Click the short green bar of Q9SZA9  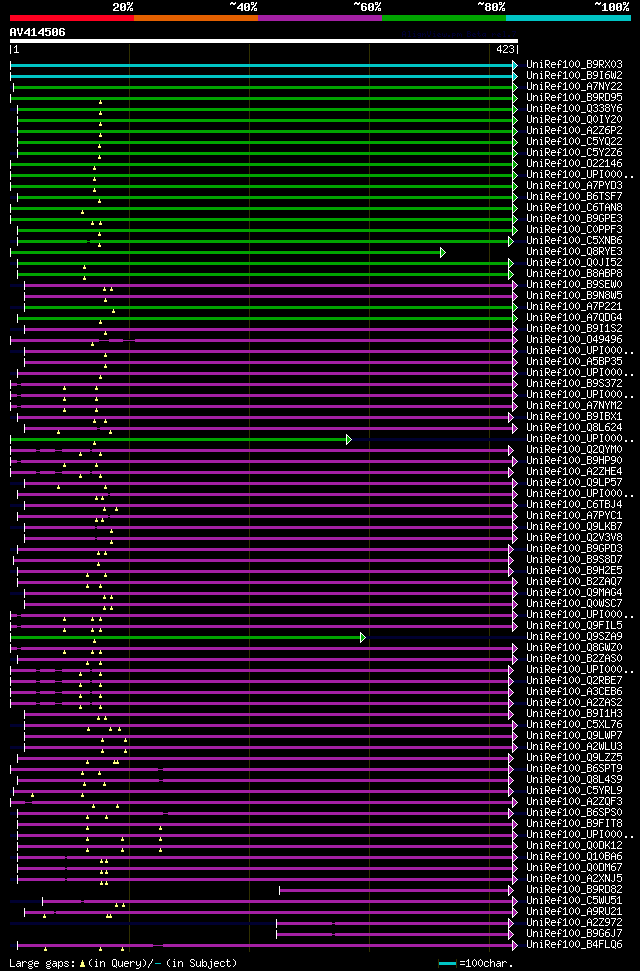coord(188,637)
